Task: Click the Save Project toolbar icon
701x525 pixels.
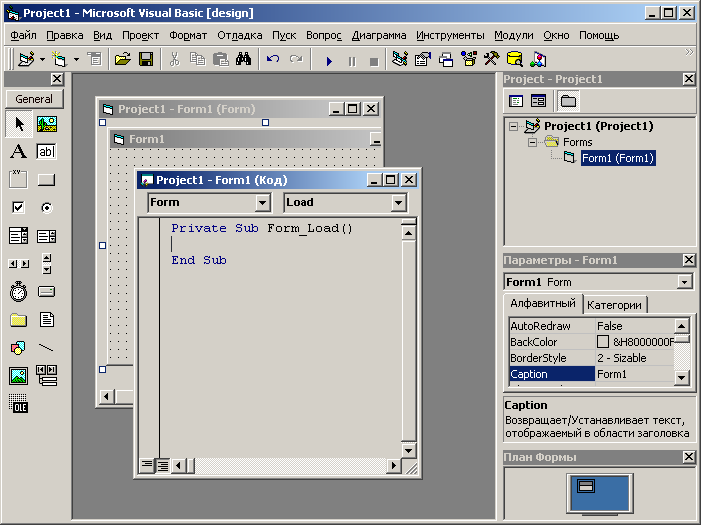Action: point(145,60)
